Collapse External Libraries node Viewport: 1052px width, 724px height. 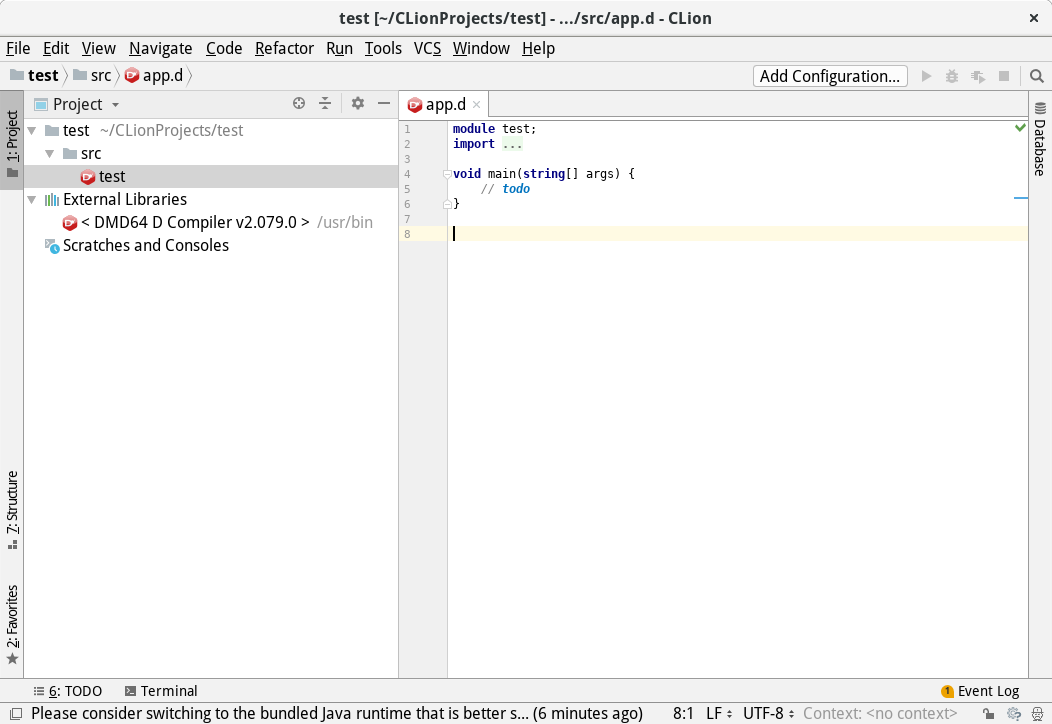32,199
